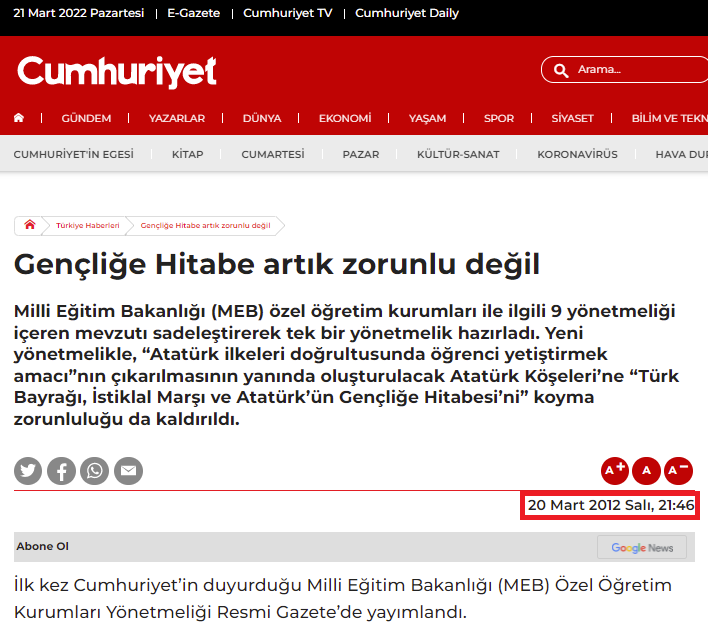Select the KİTAP submenu

pos(187,154)
